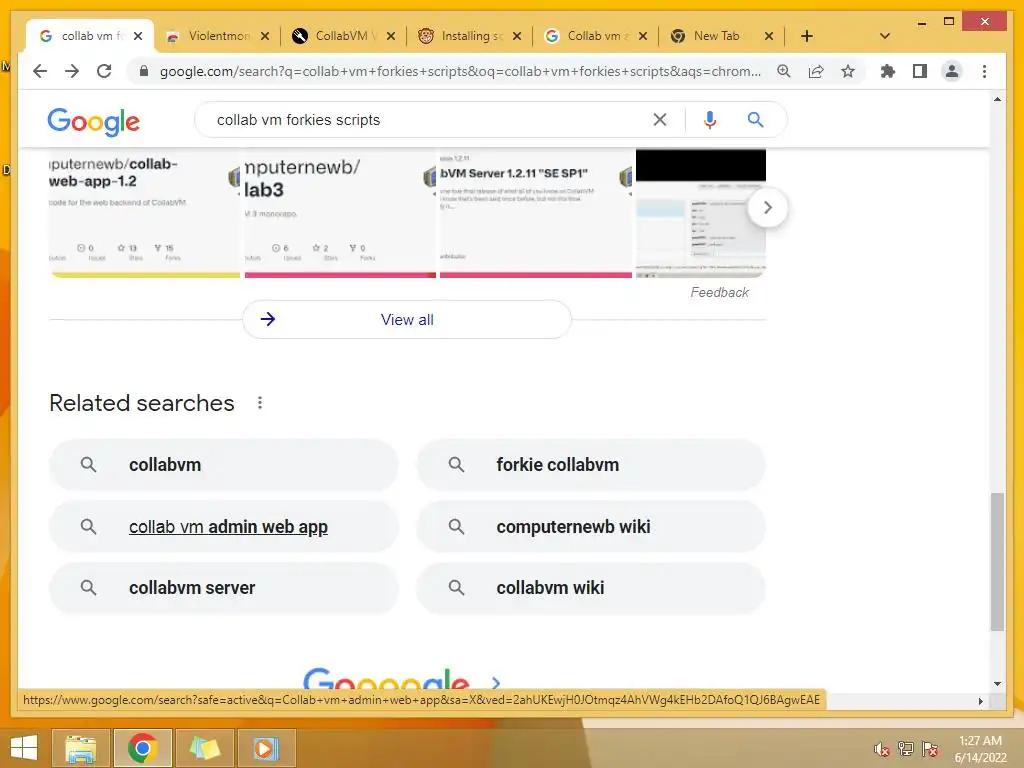Go forward to the next page
This screenshot has width=1024, height=768.
(72, 71)
